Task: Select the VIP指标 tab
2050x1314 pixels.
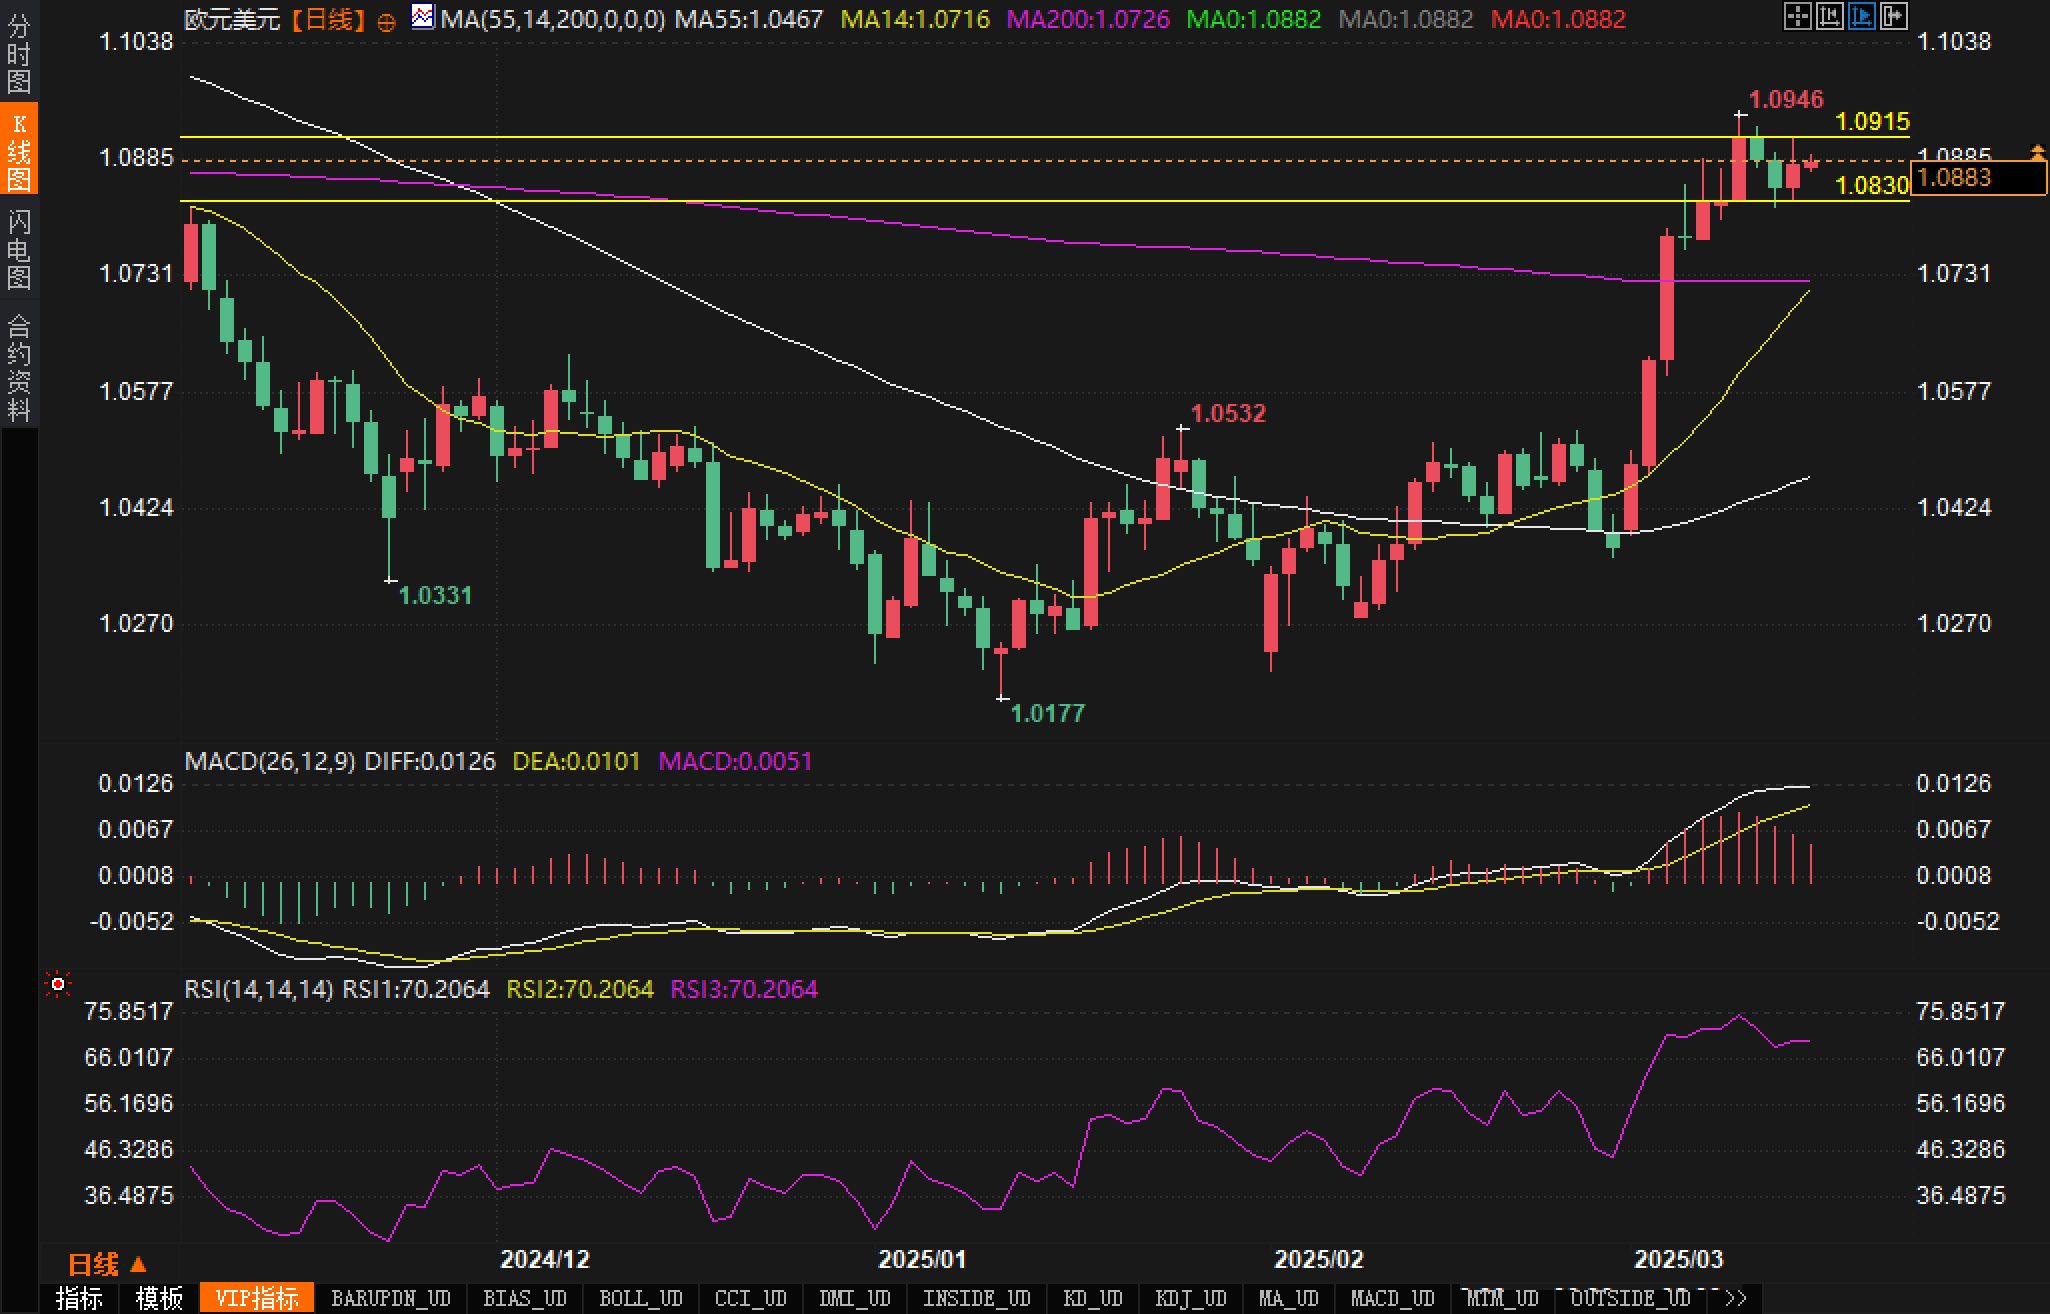Action: 257,1298
